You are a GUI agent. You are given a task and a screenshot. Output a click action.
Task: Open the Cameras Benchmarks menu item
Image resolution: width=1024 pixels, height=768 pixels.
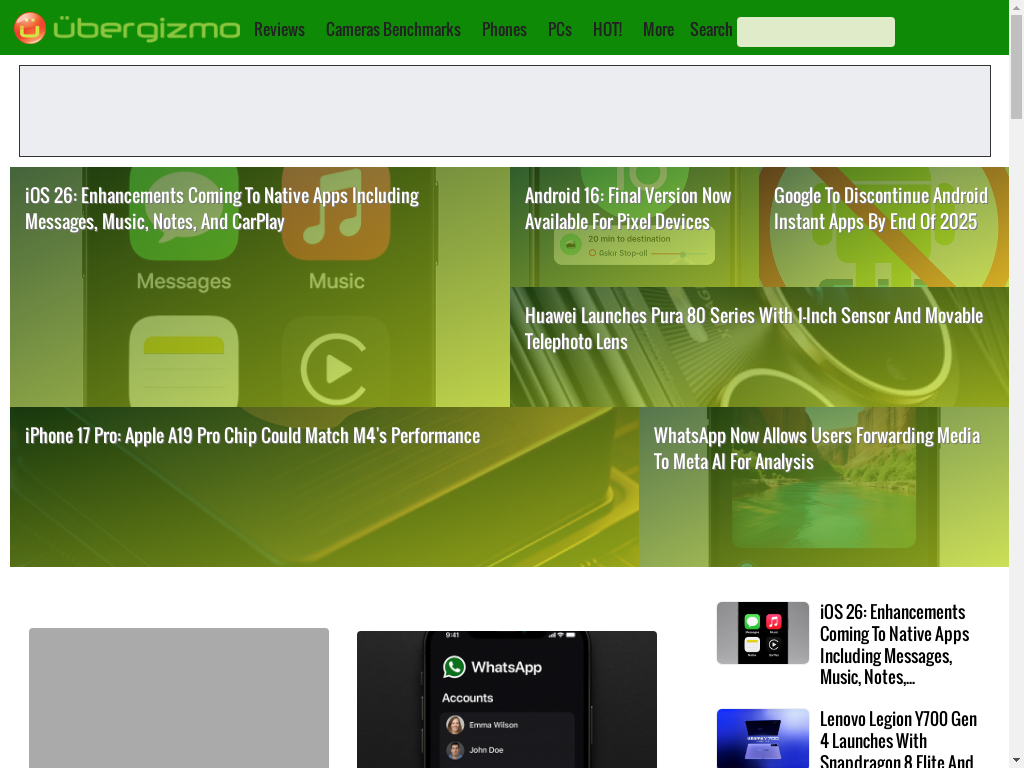point(393,29)
